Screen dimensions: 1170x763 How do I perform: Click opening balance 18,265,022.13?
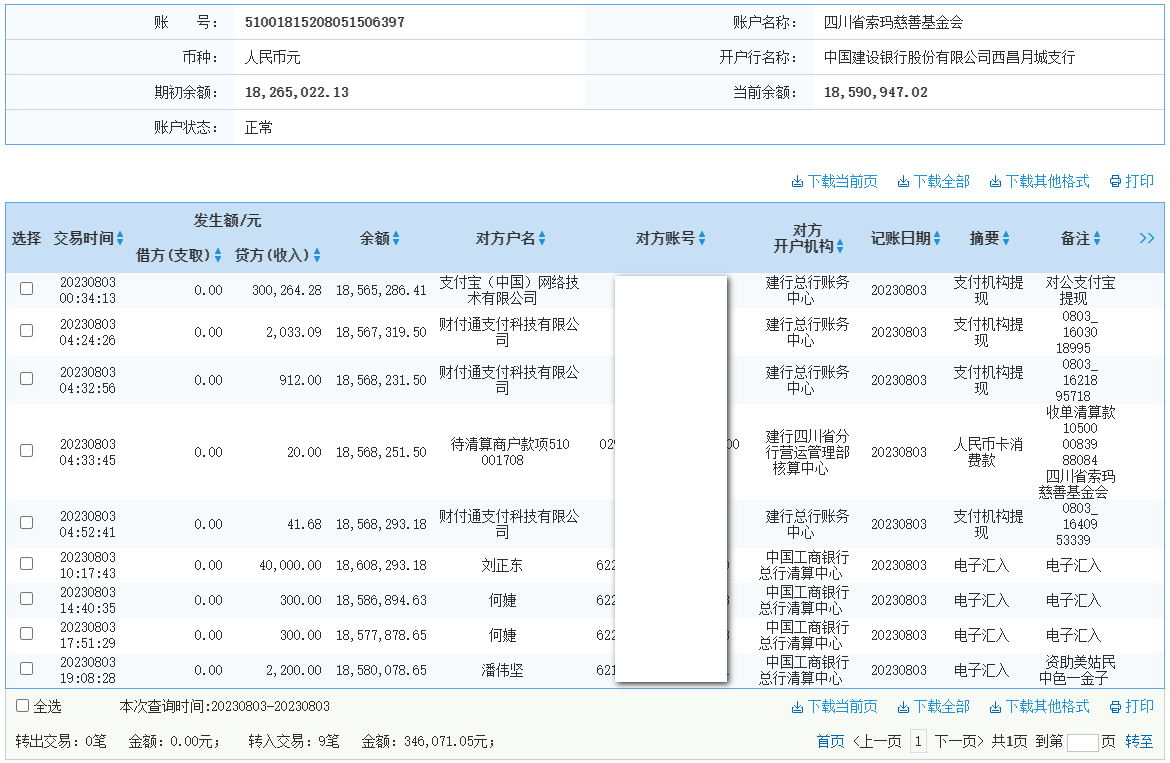[x=297, y=92]
